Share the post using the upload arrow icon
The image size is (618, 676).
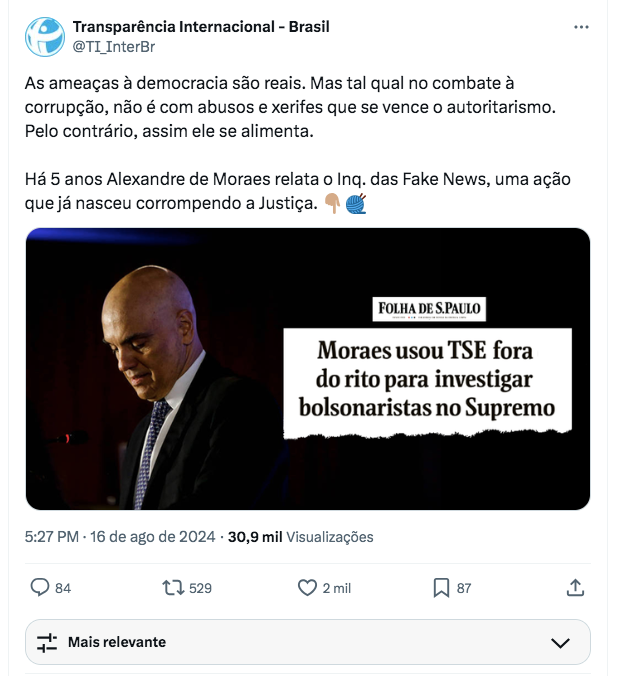click(575, 588)
